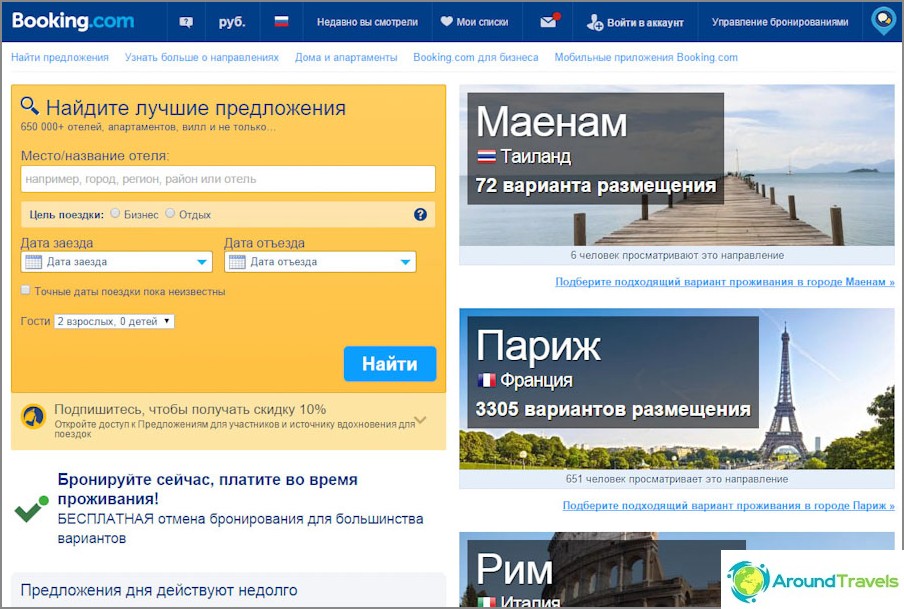The height and width of the screenshot is (609, 904).
Task: Open Управление бронированиями
Action: (x=779, y=22)
